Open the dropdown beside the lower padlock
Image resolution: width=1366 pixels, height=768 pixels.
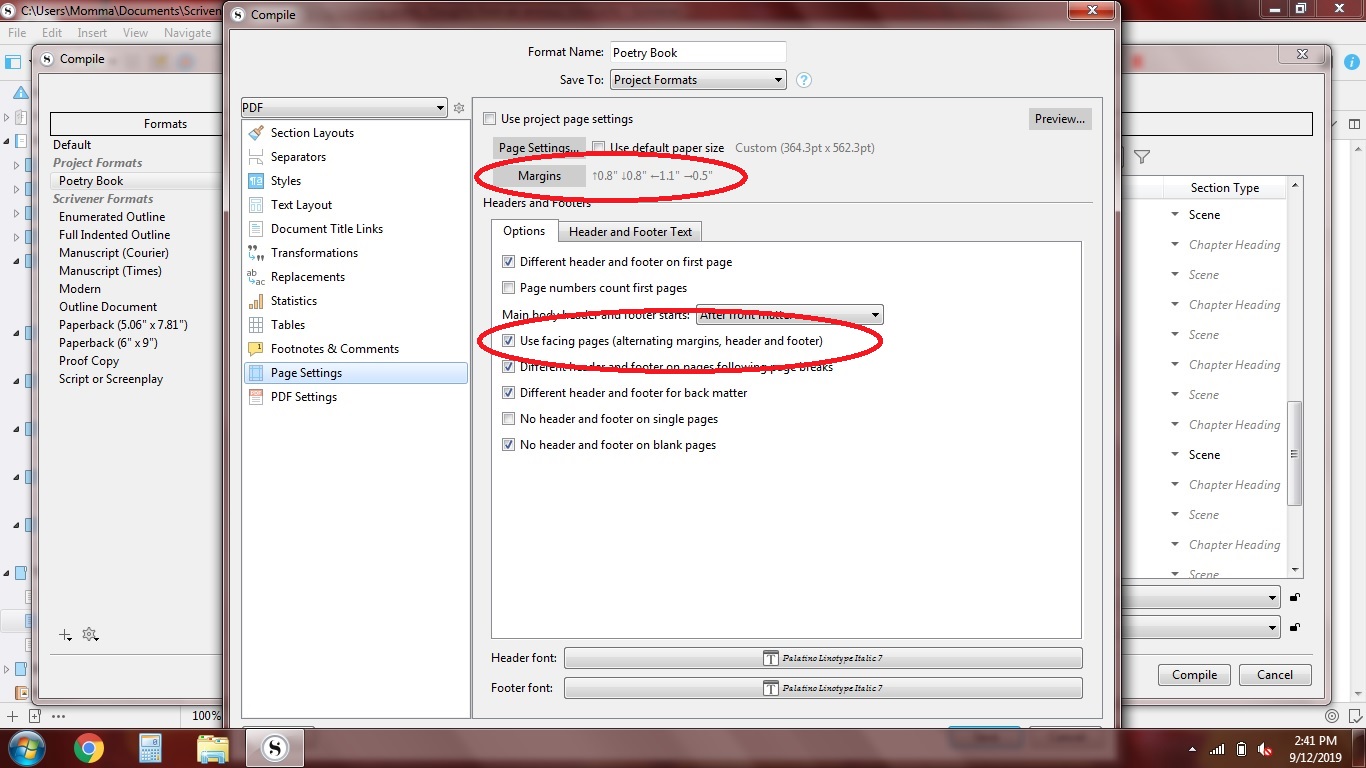[1200, 627]
